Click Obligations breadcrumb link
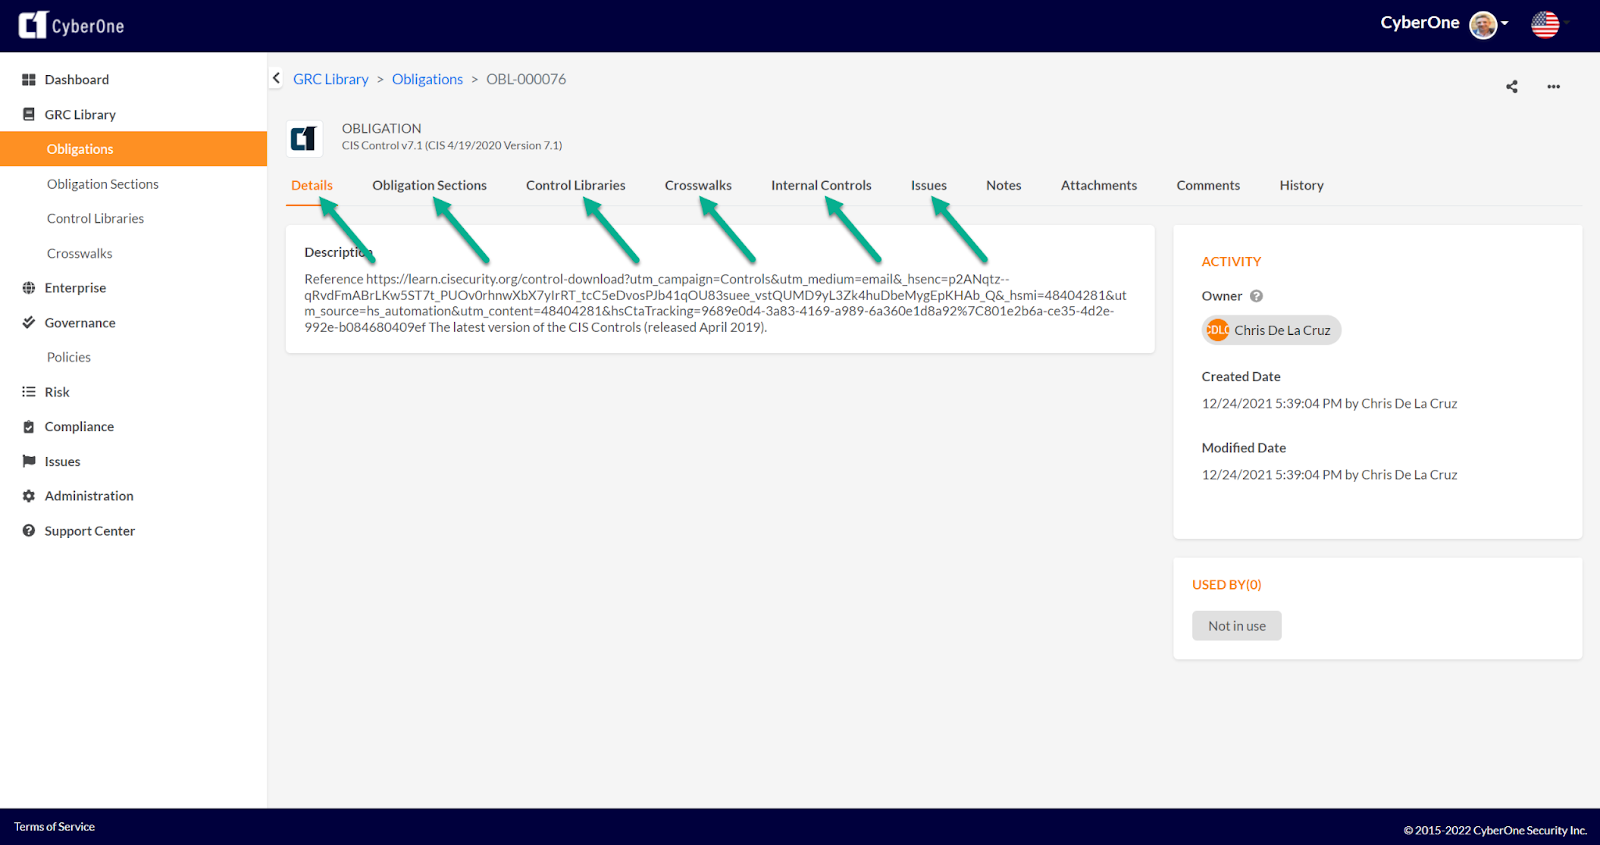This screenshot has height=845, width=1600. click(427, 79)
